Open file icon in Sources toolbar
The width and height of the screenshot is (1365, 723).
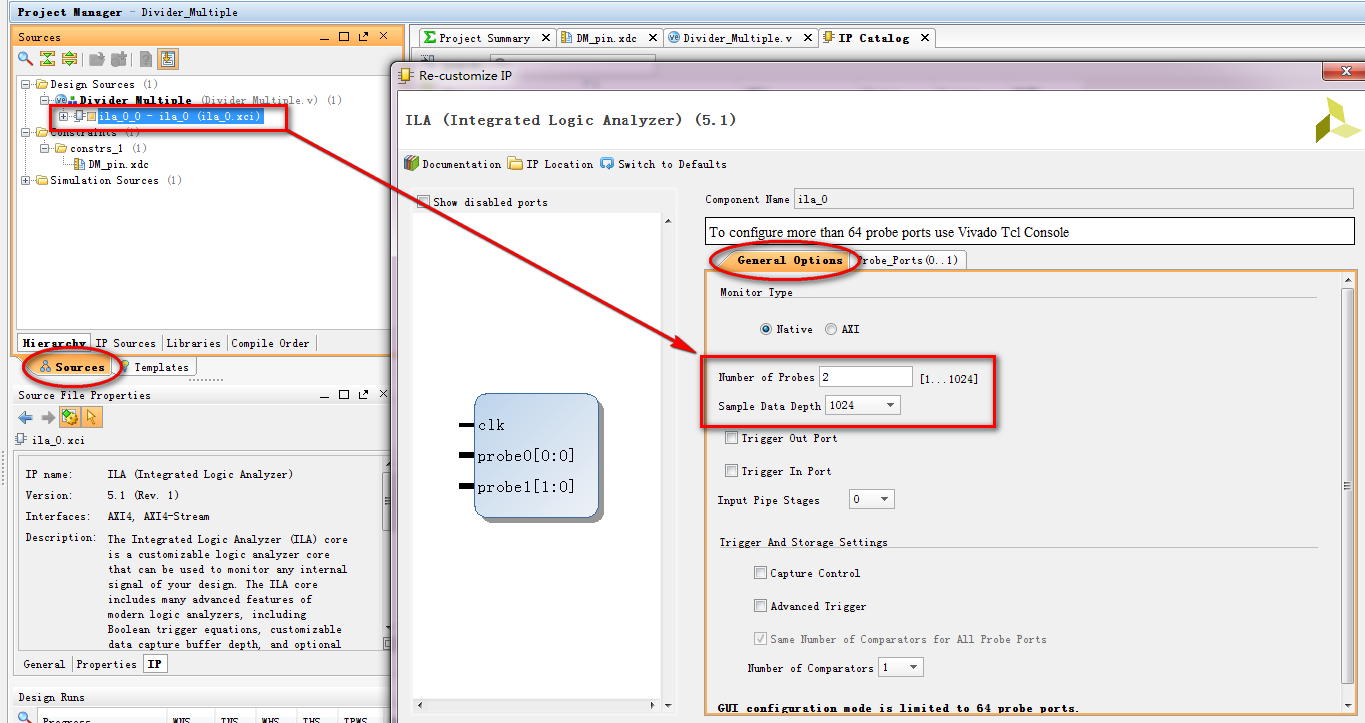[x=97, y=59]
